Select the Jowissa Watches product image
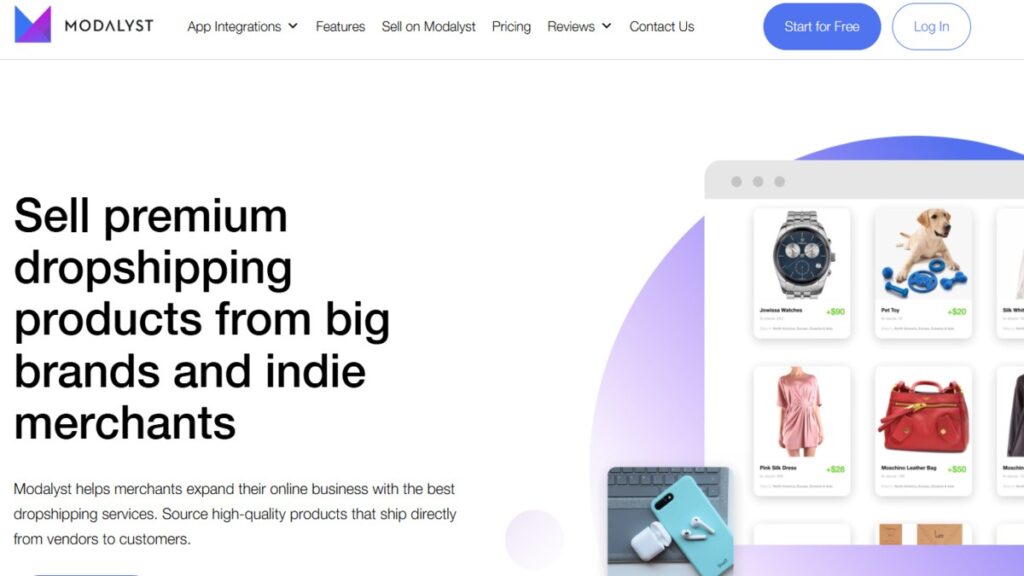Screen dimensions: 1024x576 (802, 255)
